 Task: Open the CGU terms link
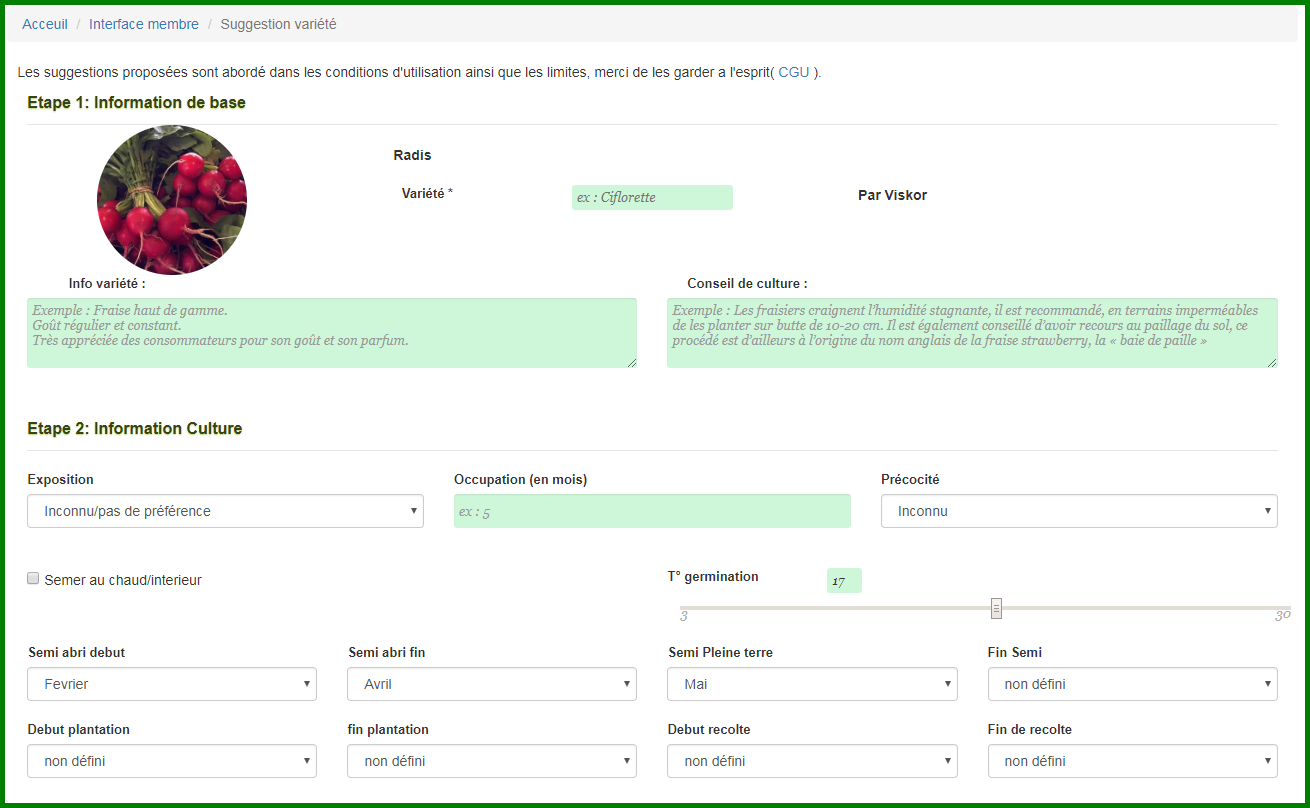click(x=794, y=72)
